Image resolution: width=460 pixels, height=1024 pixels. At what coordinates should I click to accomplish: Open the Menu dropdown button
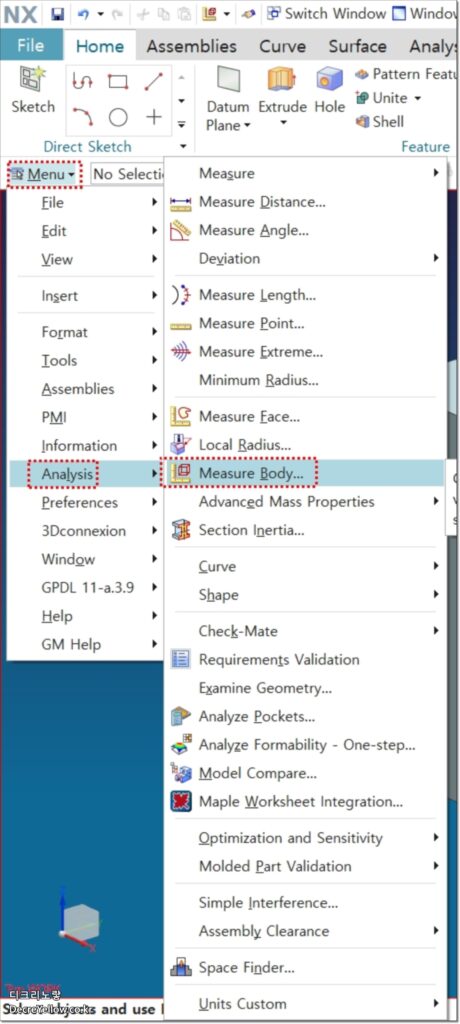pyautogui.click(x=45, y=174)
